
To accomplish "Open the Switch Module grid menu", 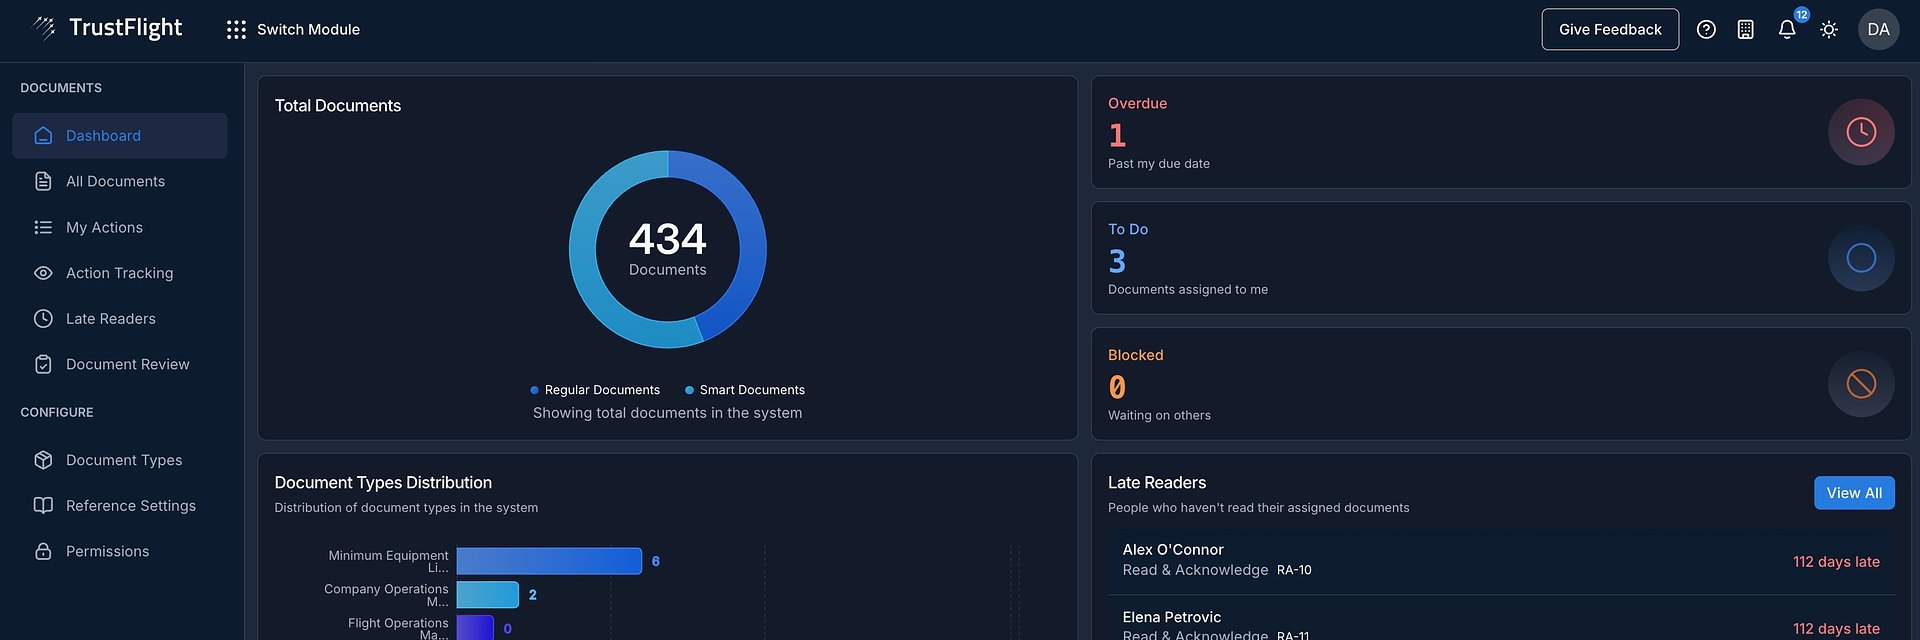I will tap(236, 30).
